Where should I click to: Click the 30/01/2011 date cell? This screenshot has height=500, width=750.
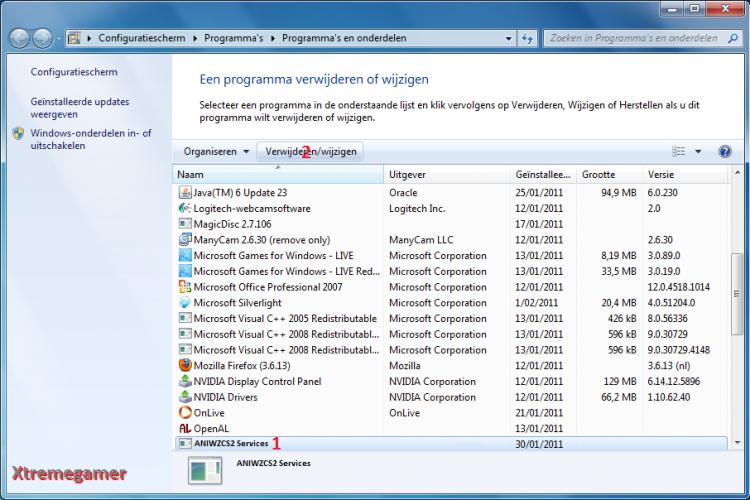pyautogui.click(x=539, y=444)
